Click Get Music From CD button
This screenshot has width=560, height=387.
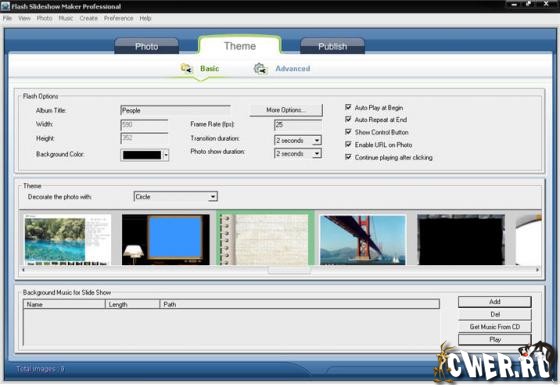point(495,327)
